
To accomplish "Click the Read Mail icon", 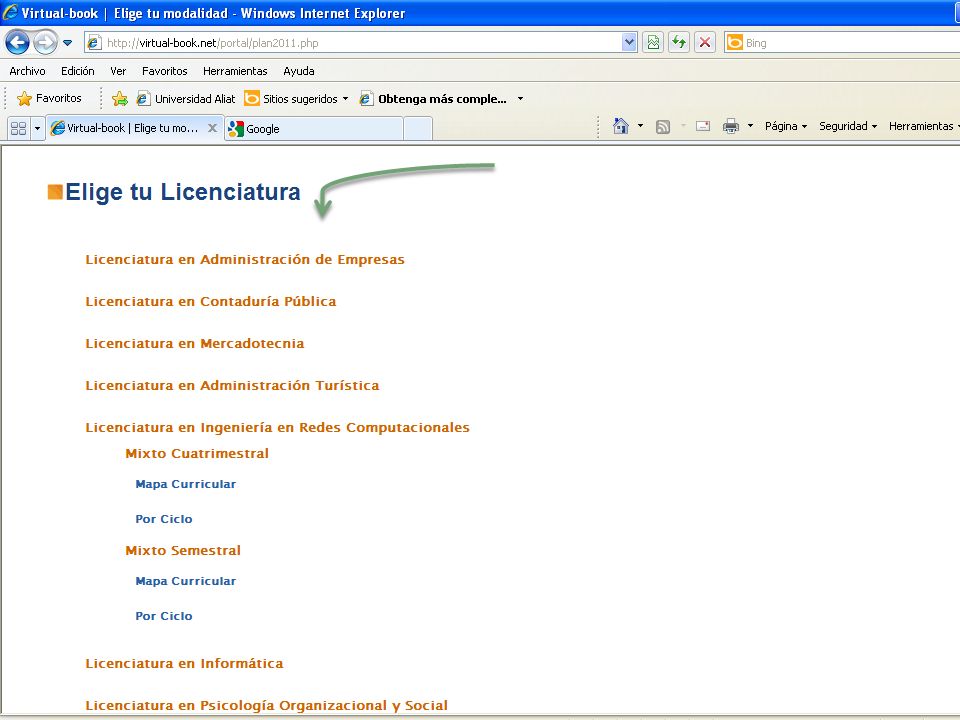I will click(703, 126).
